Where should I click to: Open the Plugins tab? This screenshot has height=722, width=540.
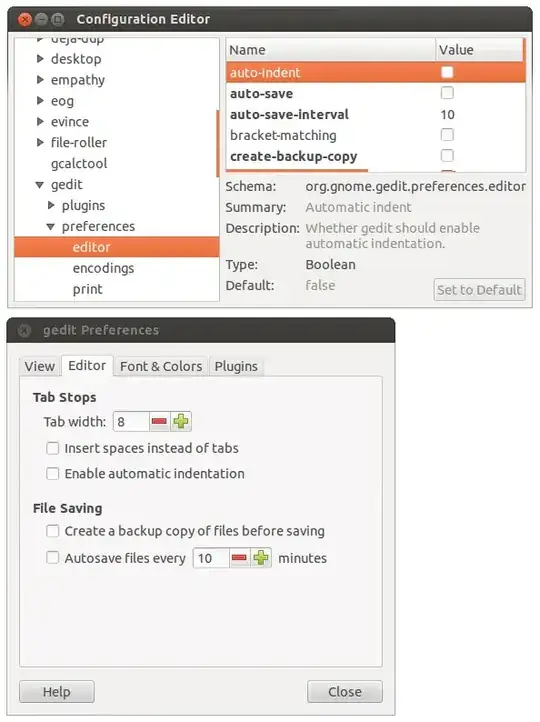click(x=236, y=367)
